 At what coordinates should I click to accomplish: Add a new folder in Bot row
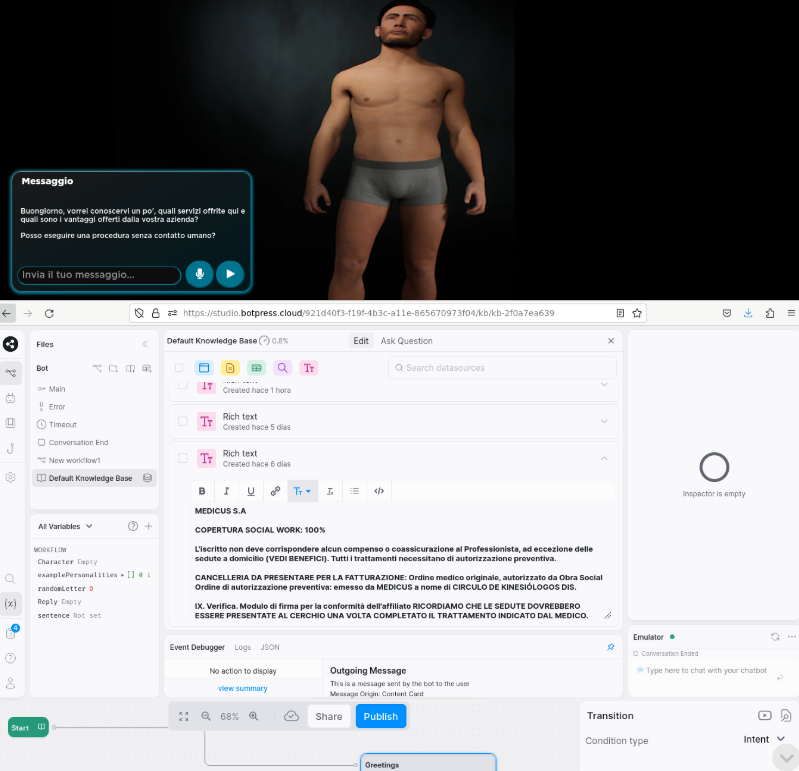click(x=113, y=368)
